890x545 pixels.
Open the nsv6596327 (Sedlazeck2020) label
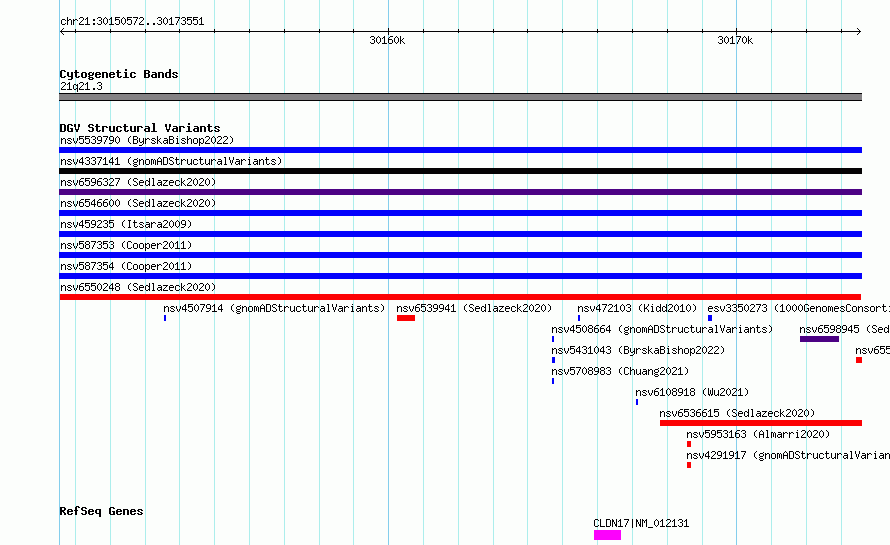click(138, 182)
